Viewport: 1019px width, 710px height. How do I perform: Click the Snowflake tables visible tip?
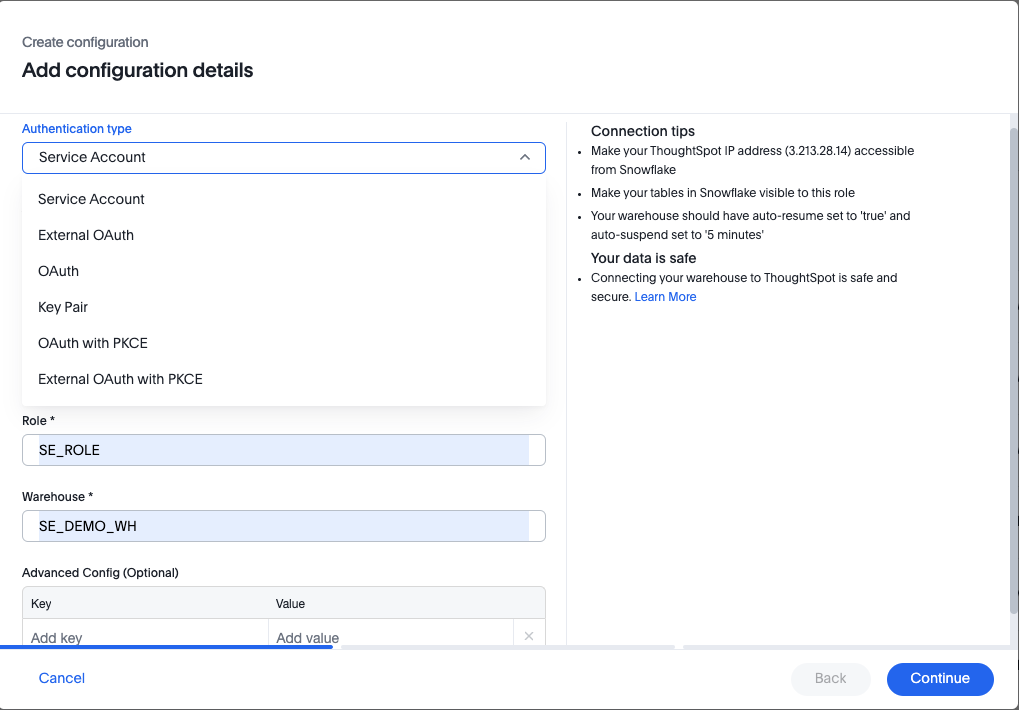[x=722, y=193]
